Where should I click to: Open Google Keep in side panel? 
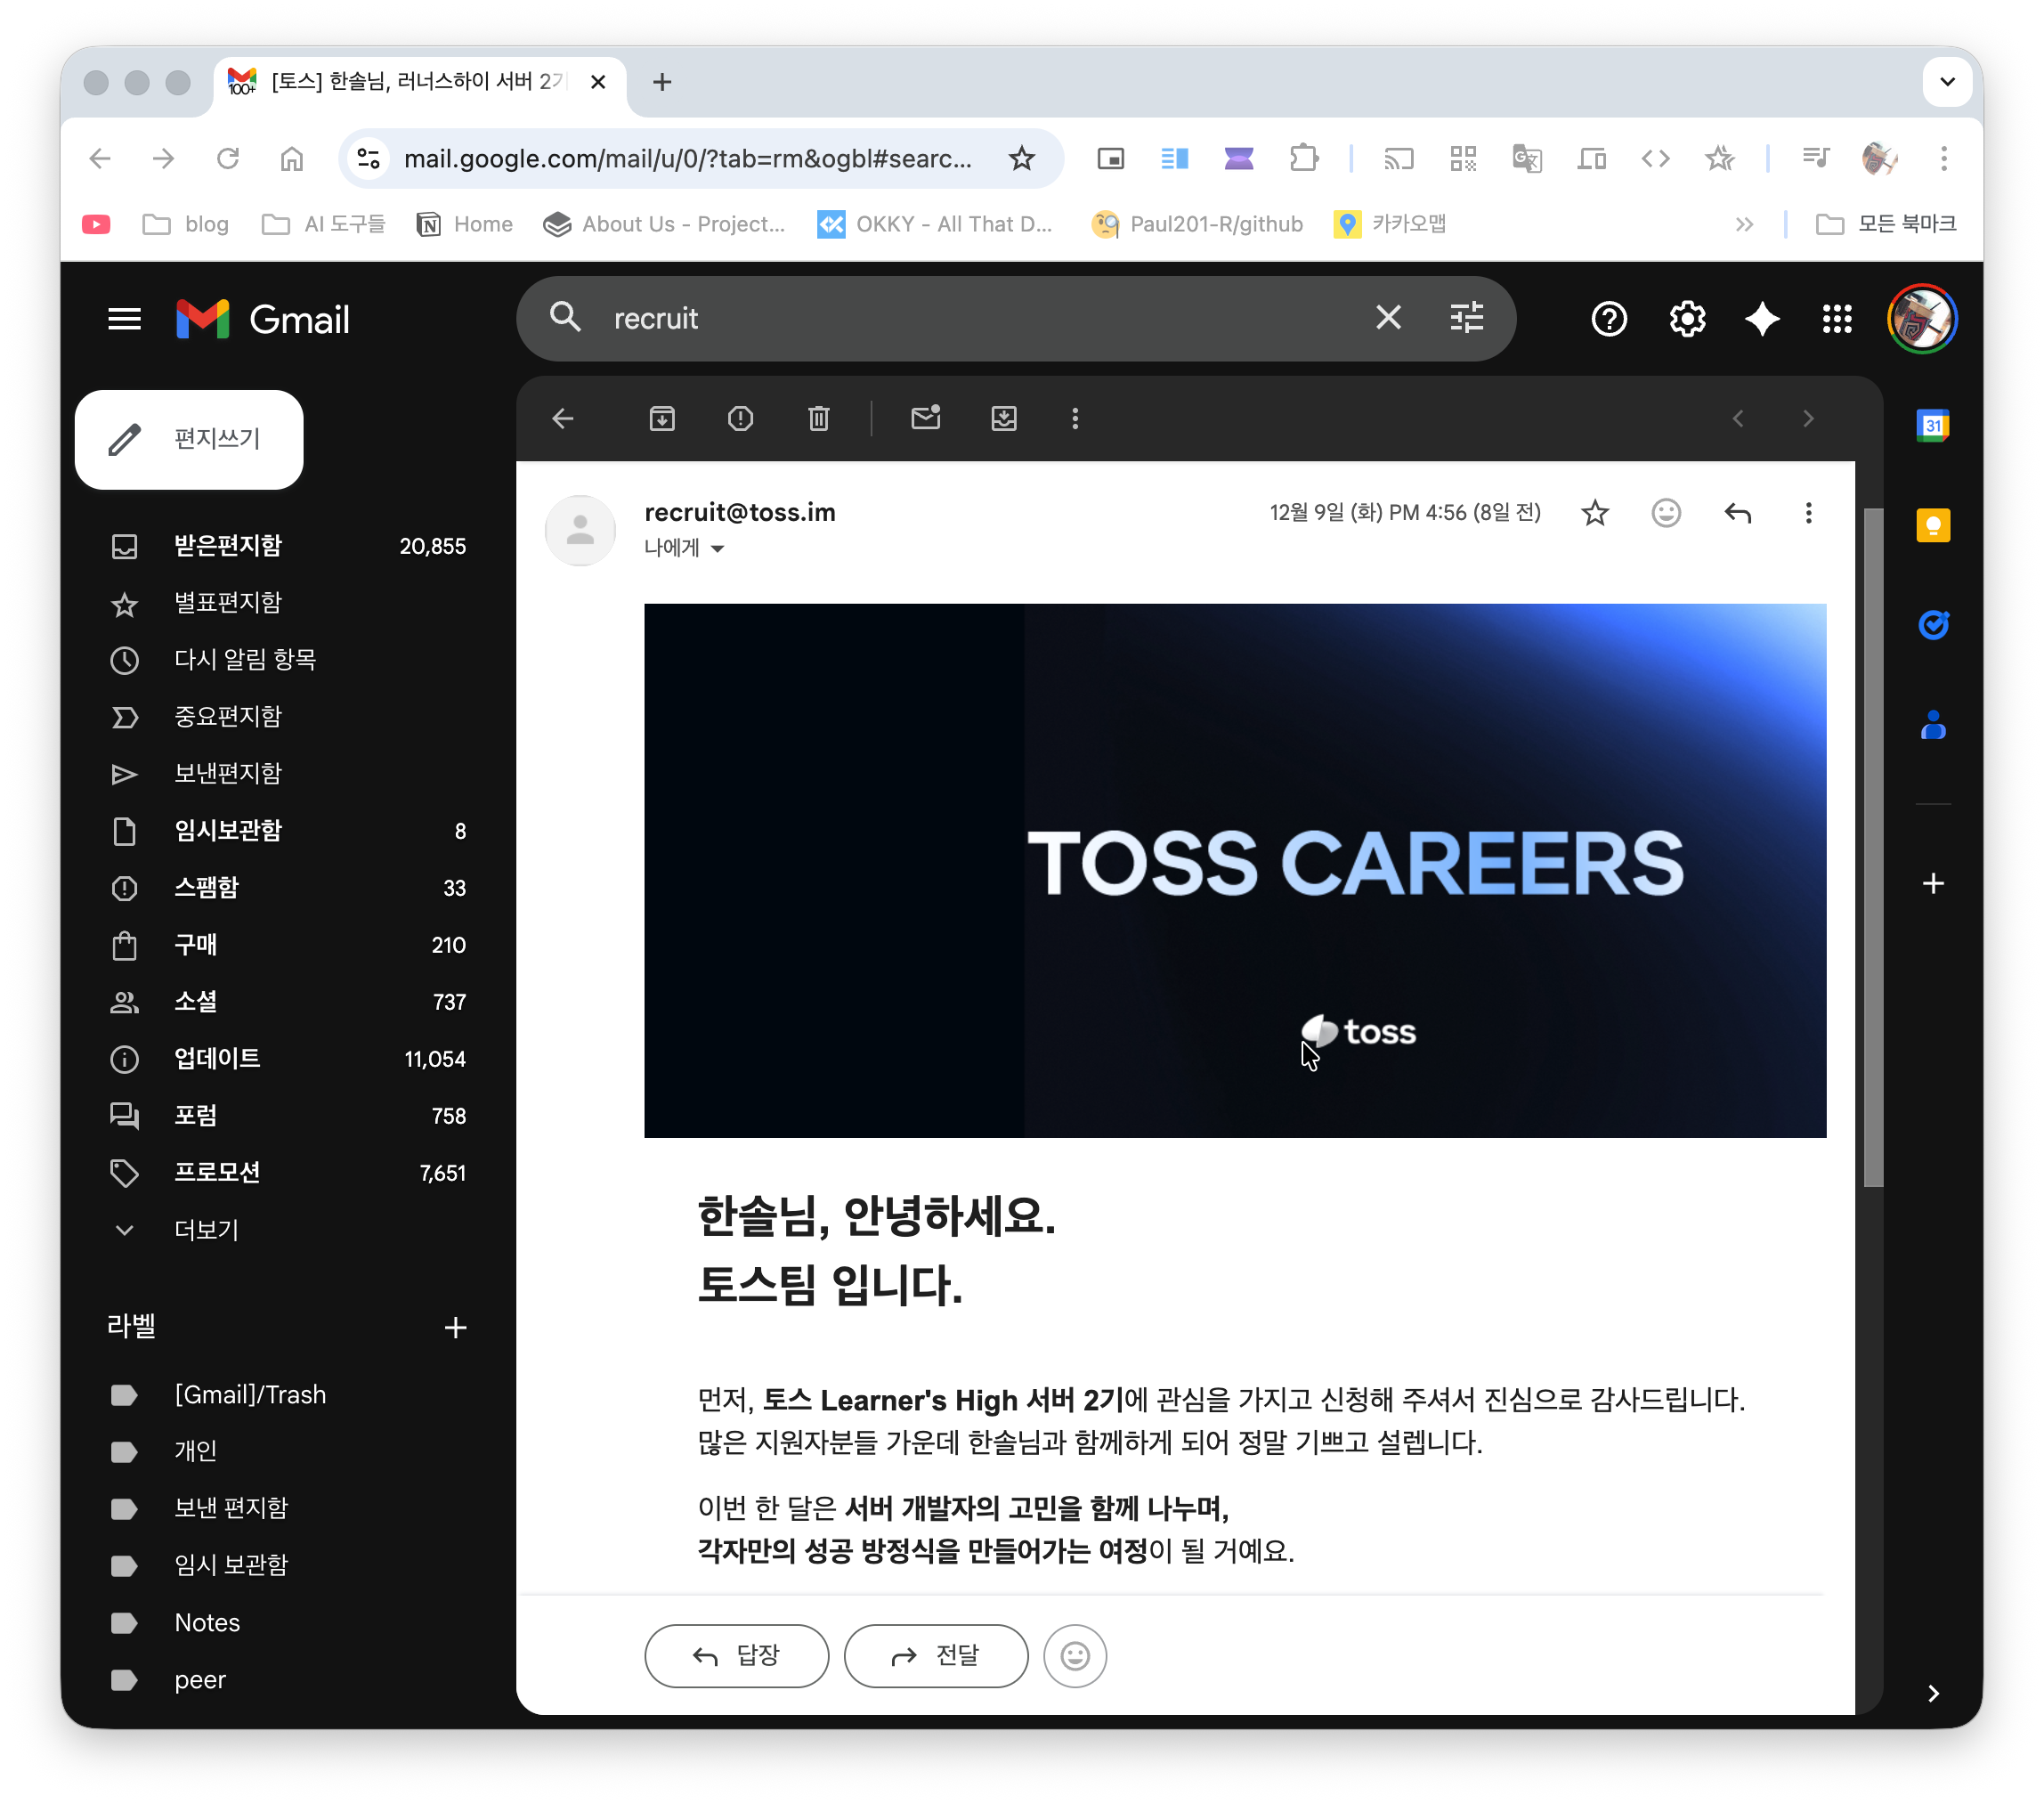pos(1932,526)
